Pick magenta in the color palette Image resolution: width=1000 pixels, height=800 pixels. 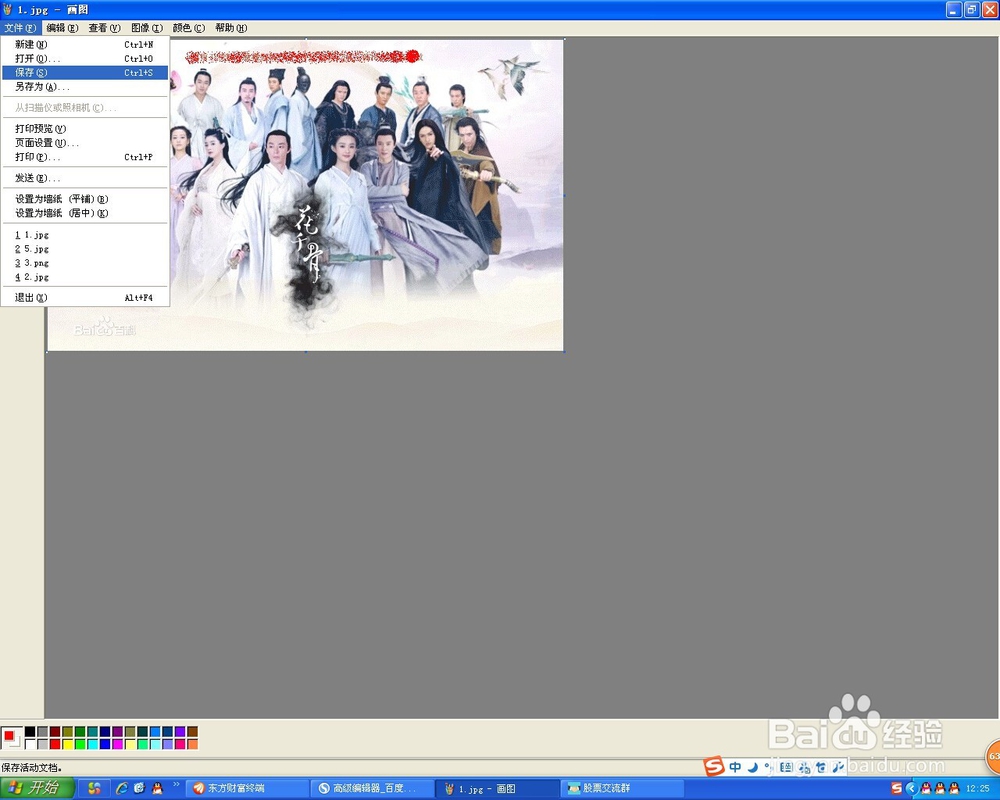(117, 744)
